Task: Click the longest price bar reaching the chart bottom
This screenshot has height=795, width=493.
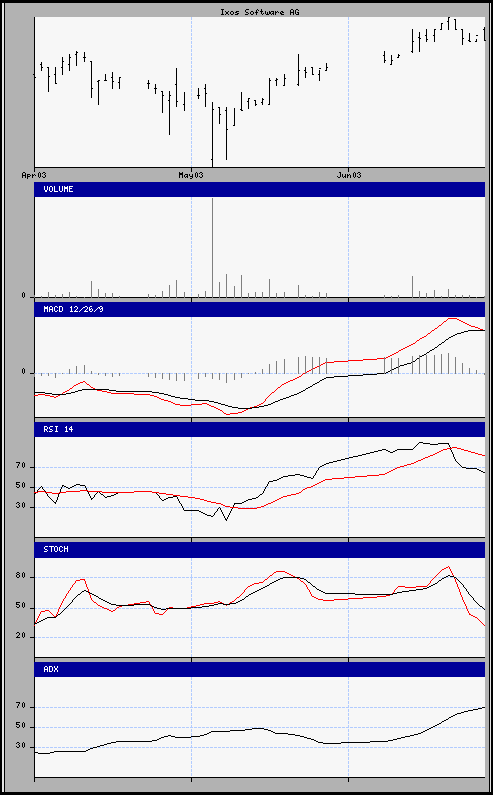Action: (213, 134)
